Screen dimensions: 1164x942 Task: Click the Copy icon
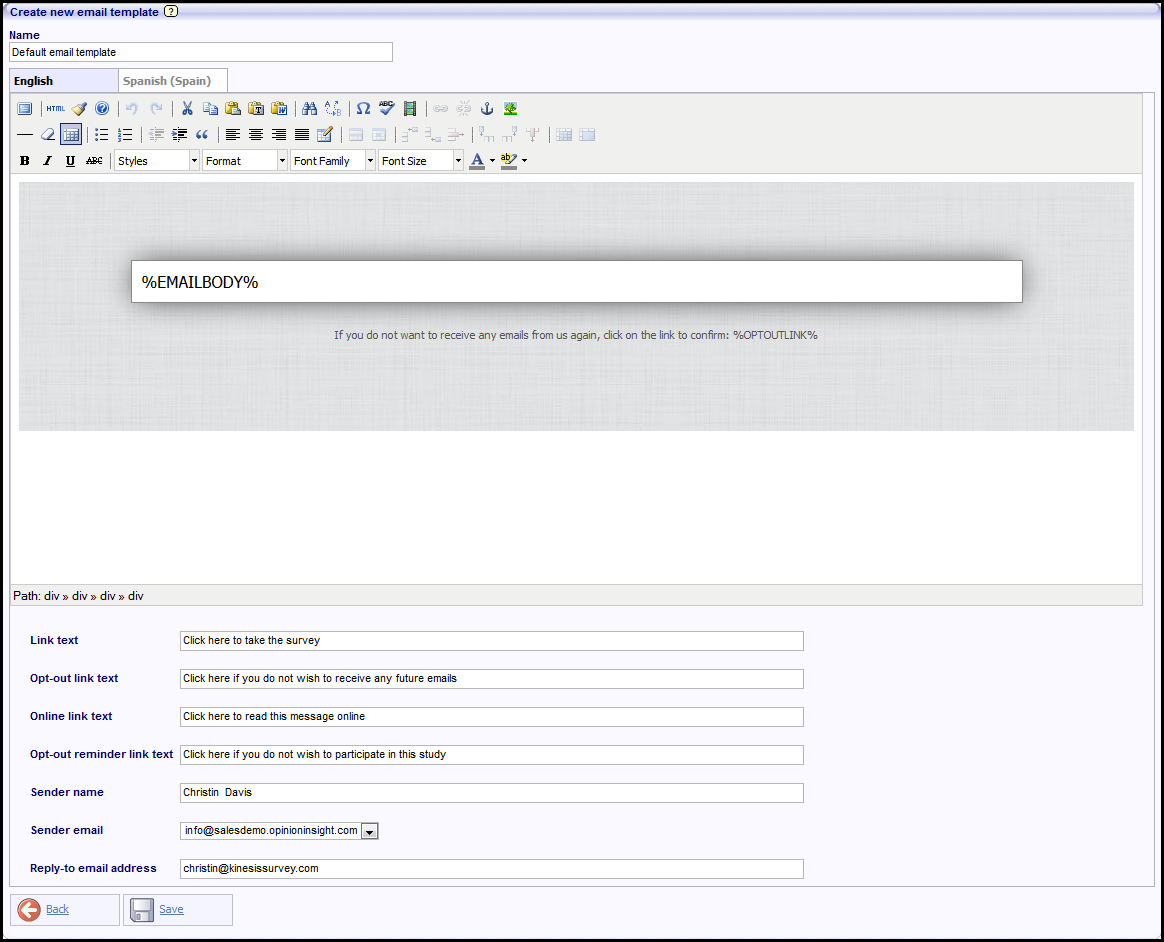click(x=210, y=108)
